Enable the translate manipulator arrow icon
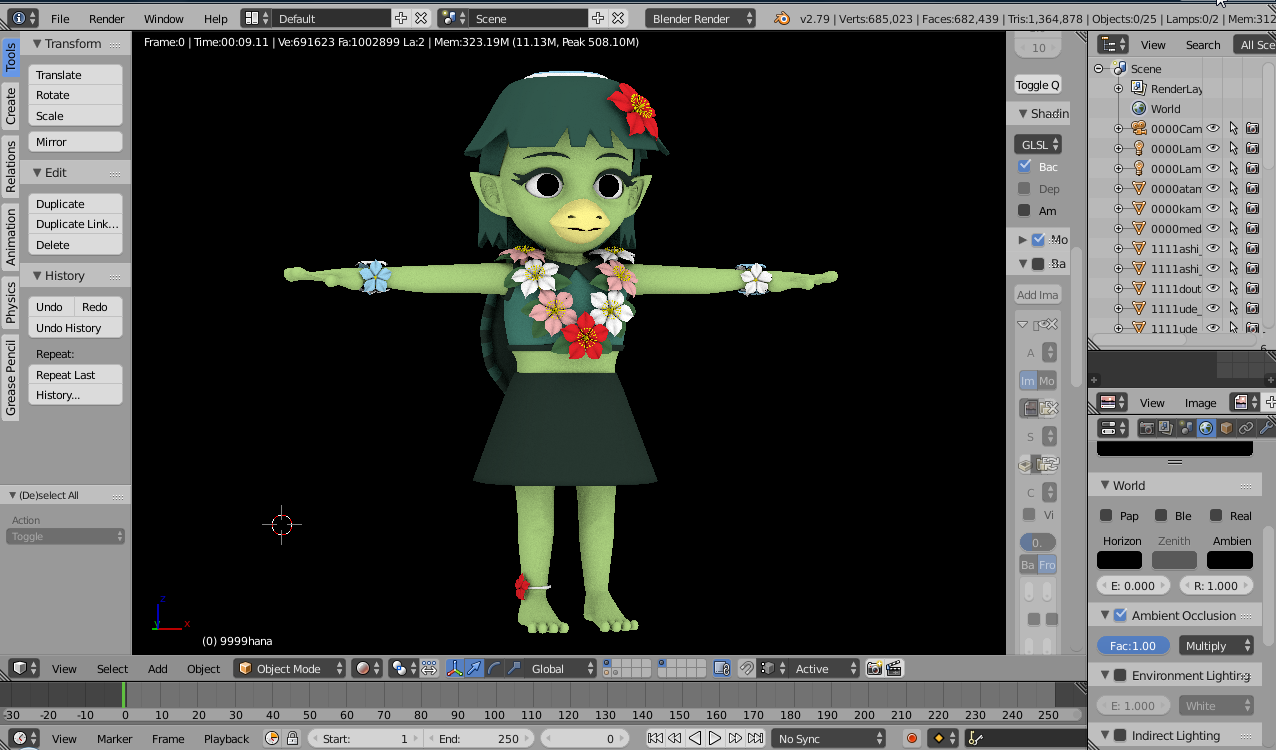 tap(474, 668)
